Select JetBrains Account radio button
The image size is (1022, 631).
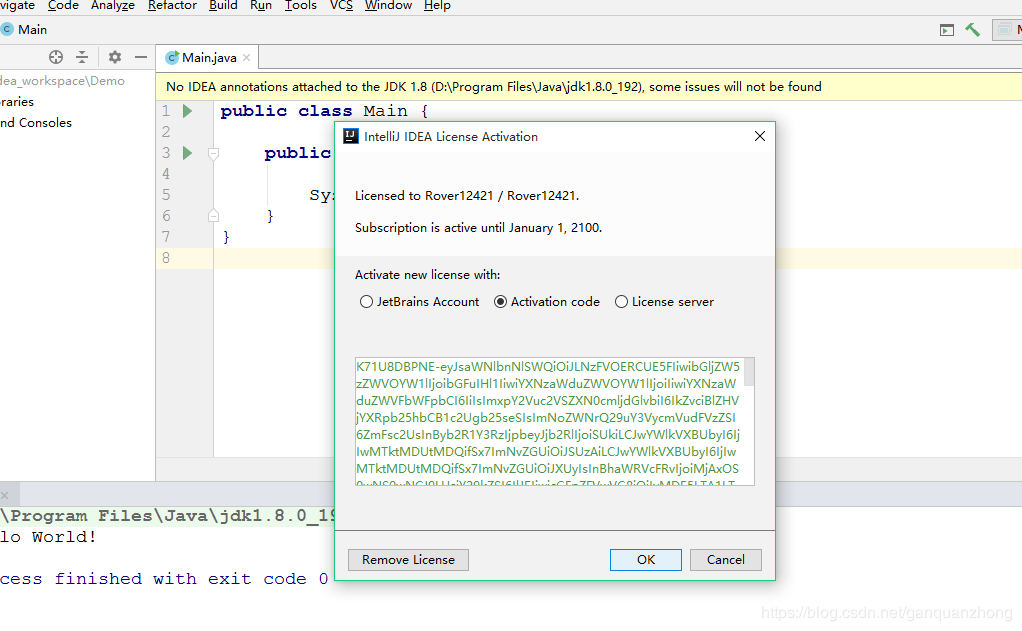pyautogui.click(x=366, y=302)
